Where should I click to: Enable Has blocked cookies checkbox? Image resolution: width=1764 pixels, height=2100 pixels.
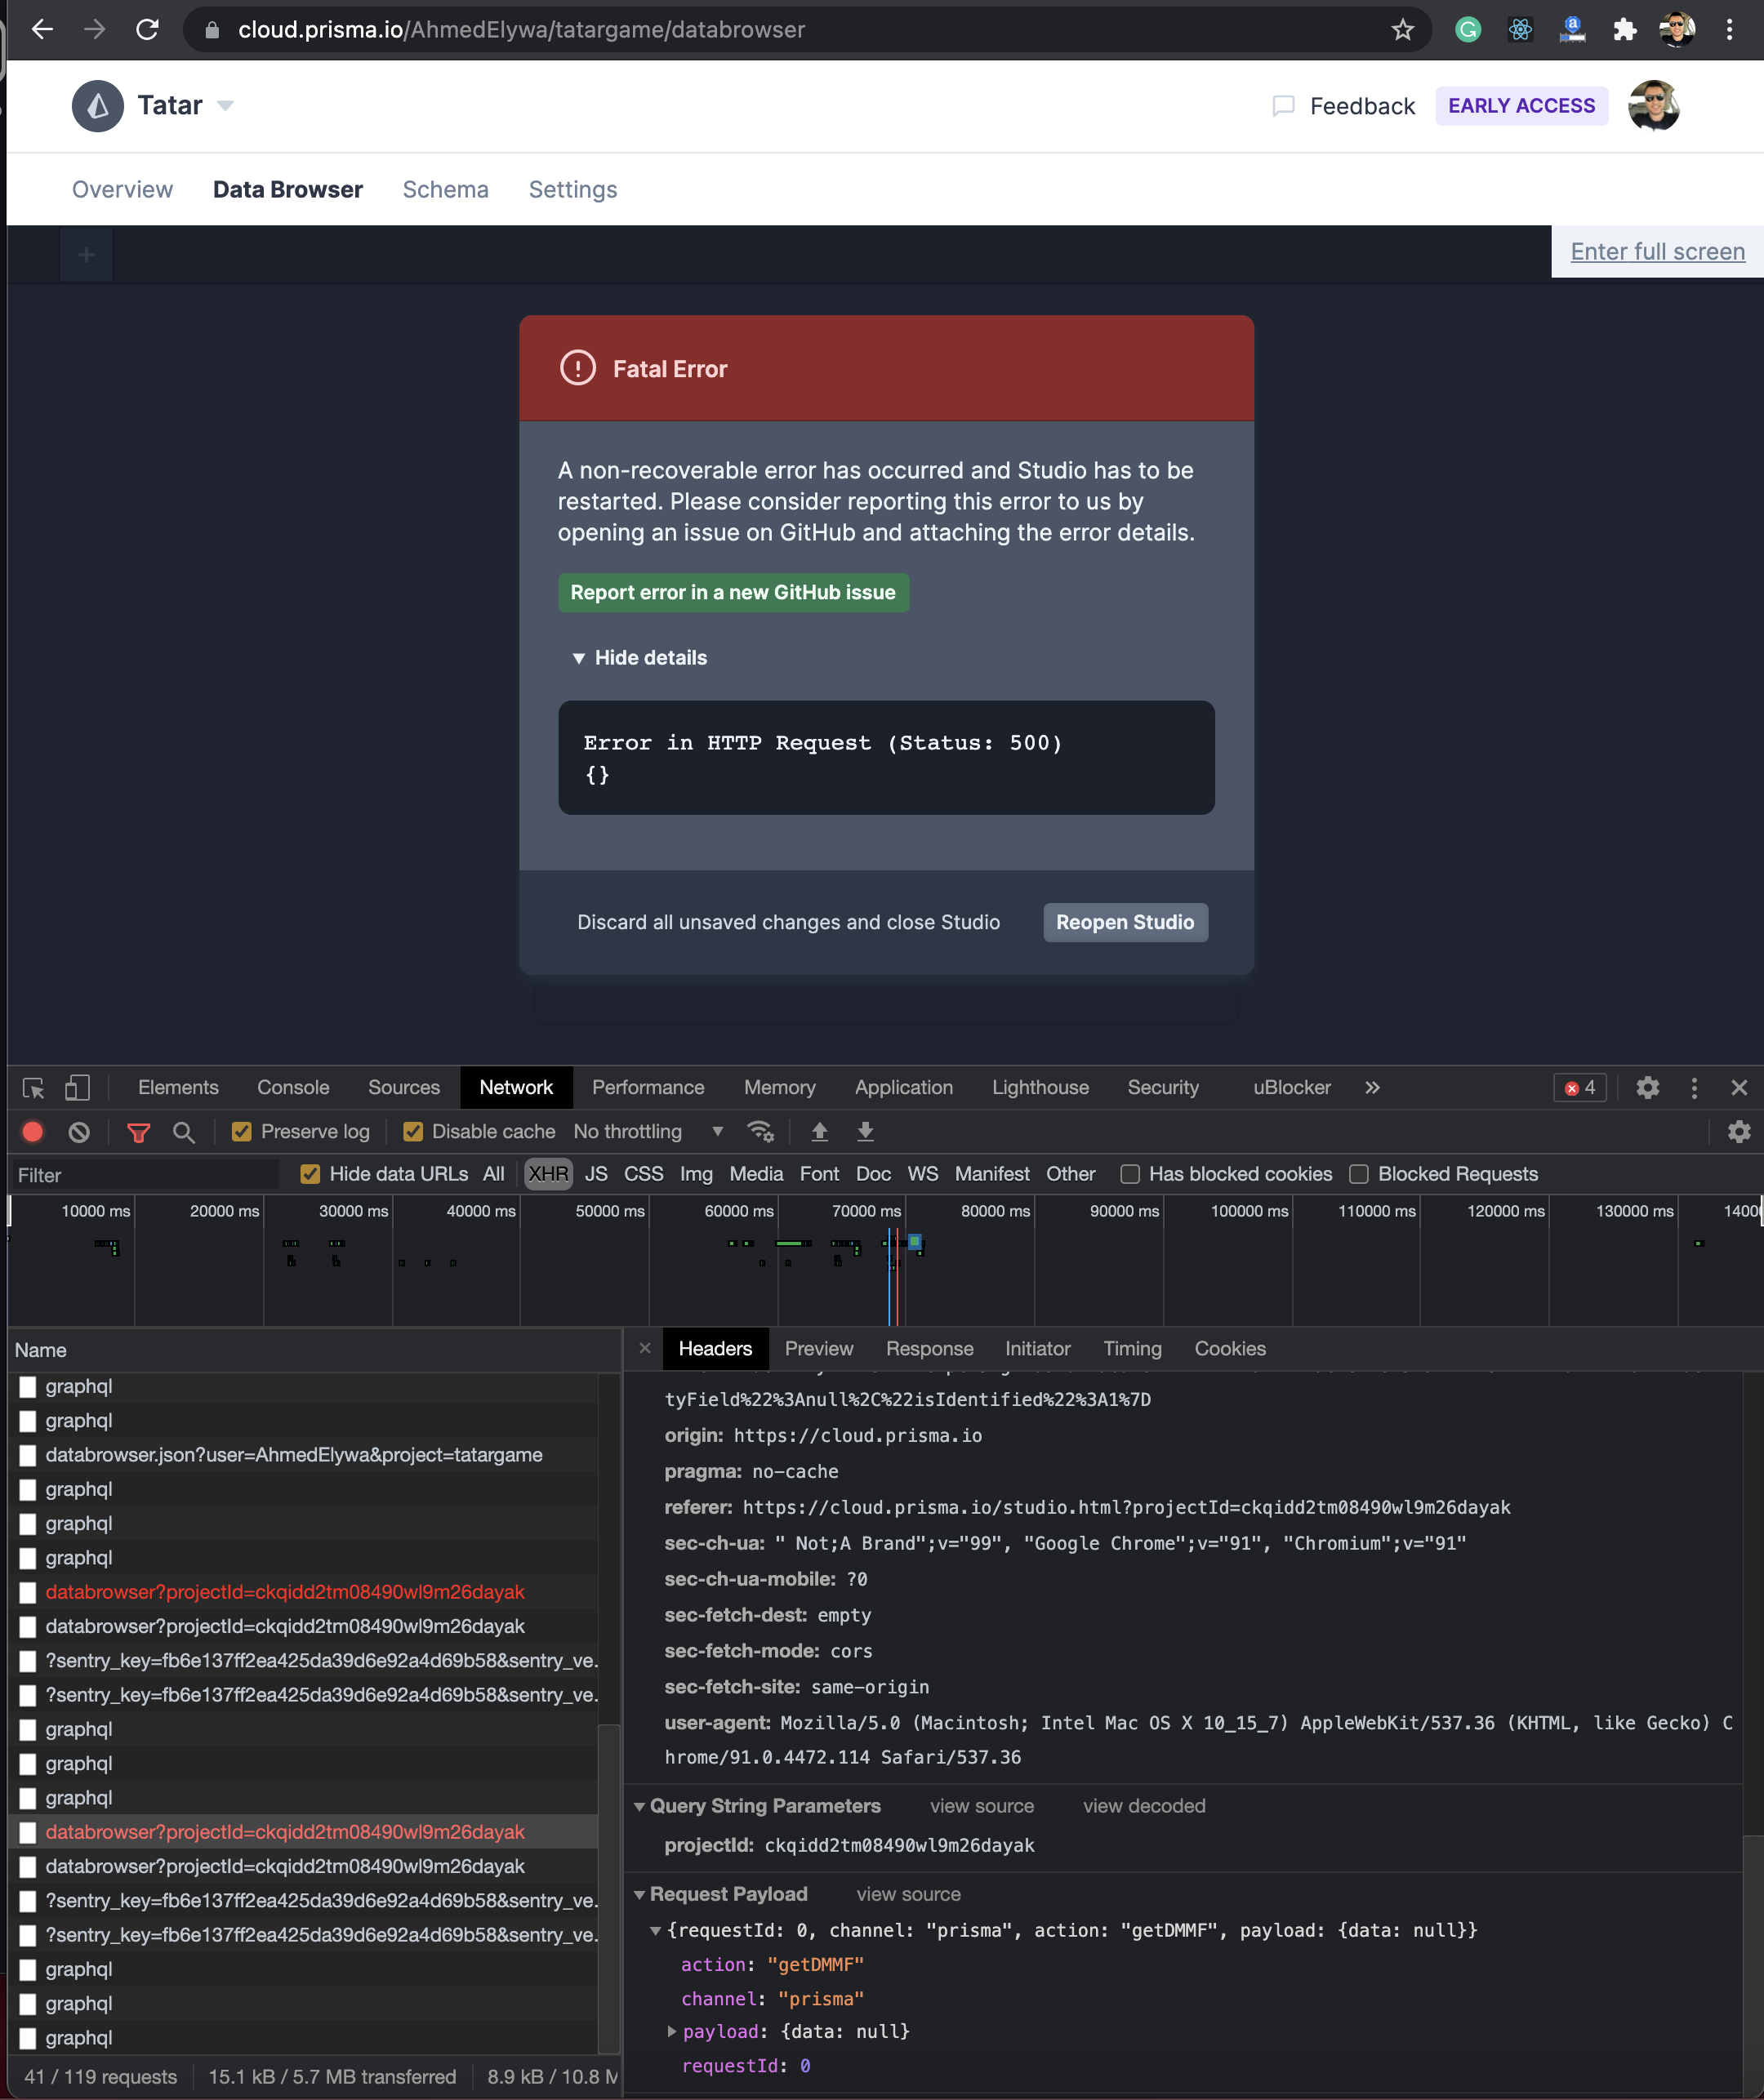coord(1130,1174)
